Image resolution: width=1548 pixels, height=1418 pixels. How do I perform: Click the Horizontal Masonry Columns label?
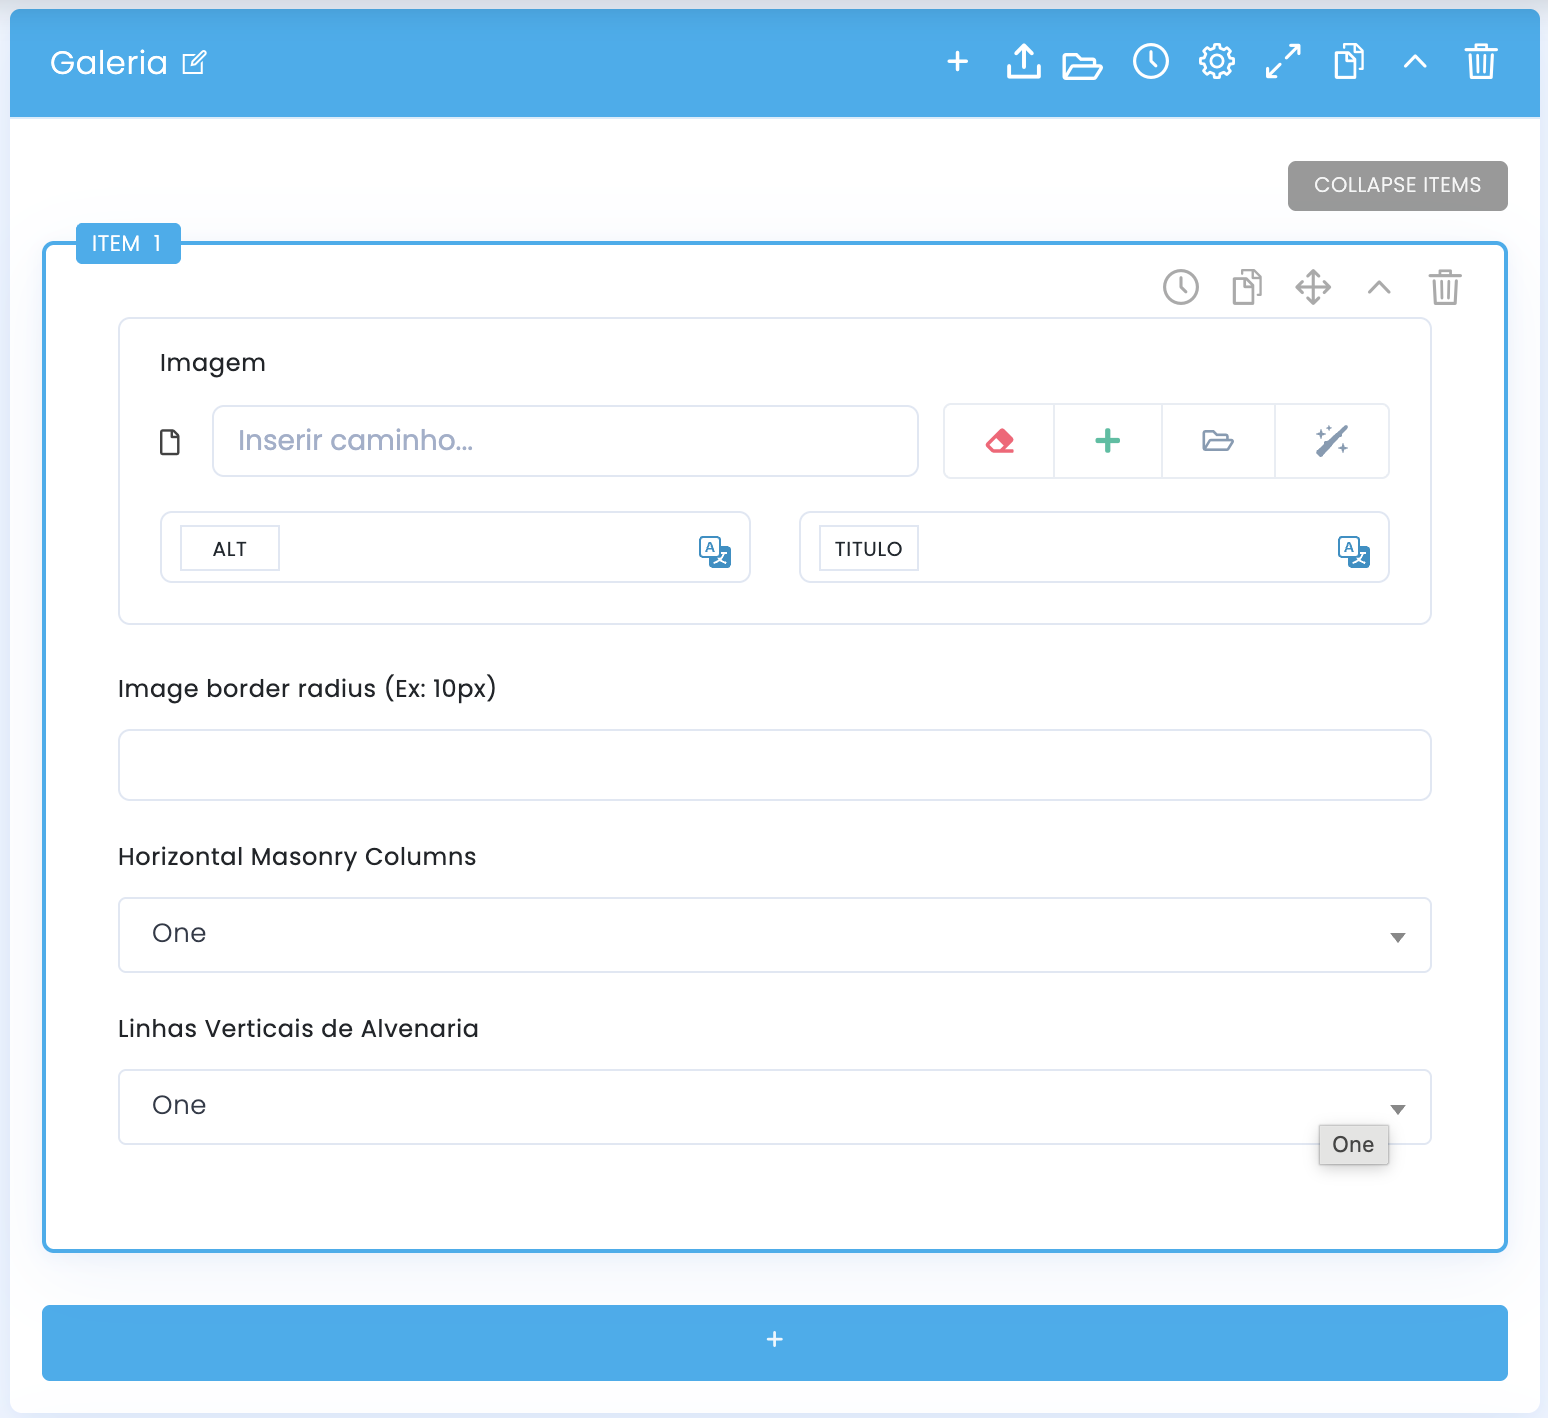click(297, 857)
